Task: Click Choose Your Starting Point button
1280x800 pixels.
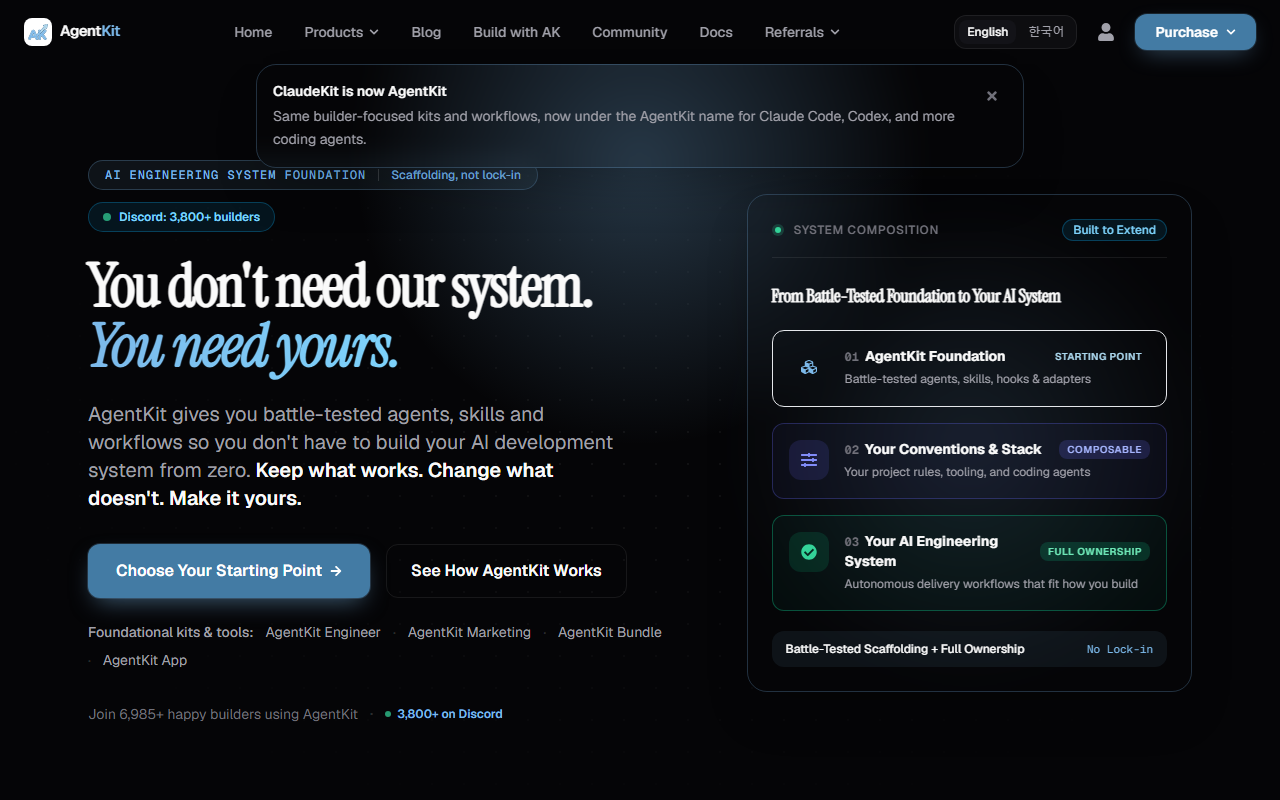Action: coord(229,571)
